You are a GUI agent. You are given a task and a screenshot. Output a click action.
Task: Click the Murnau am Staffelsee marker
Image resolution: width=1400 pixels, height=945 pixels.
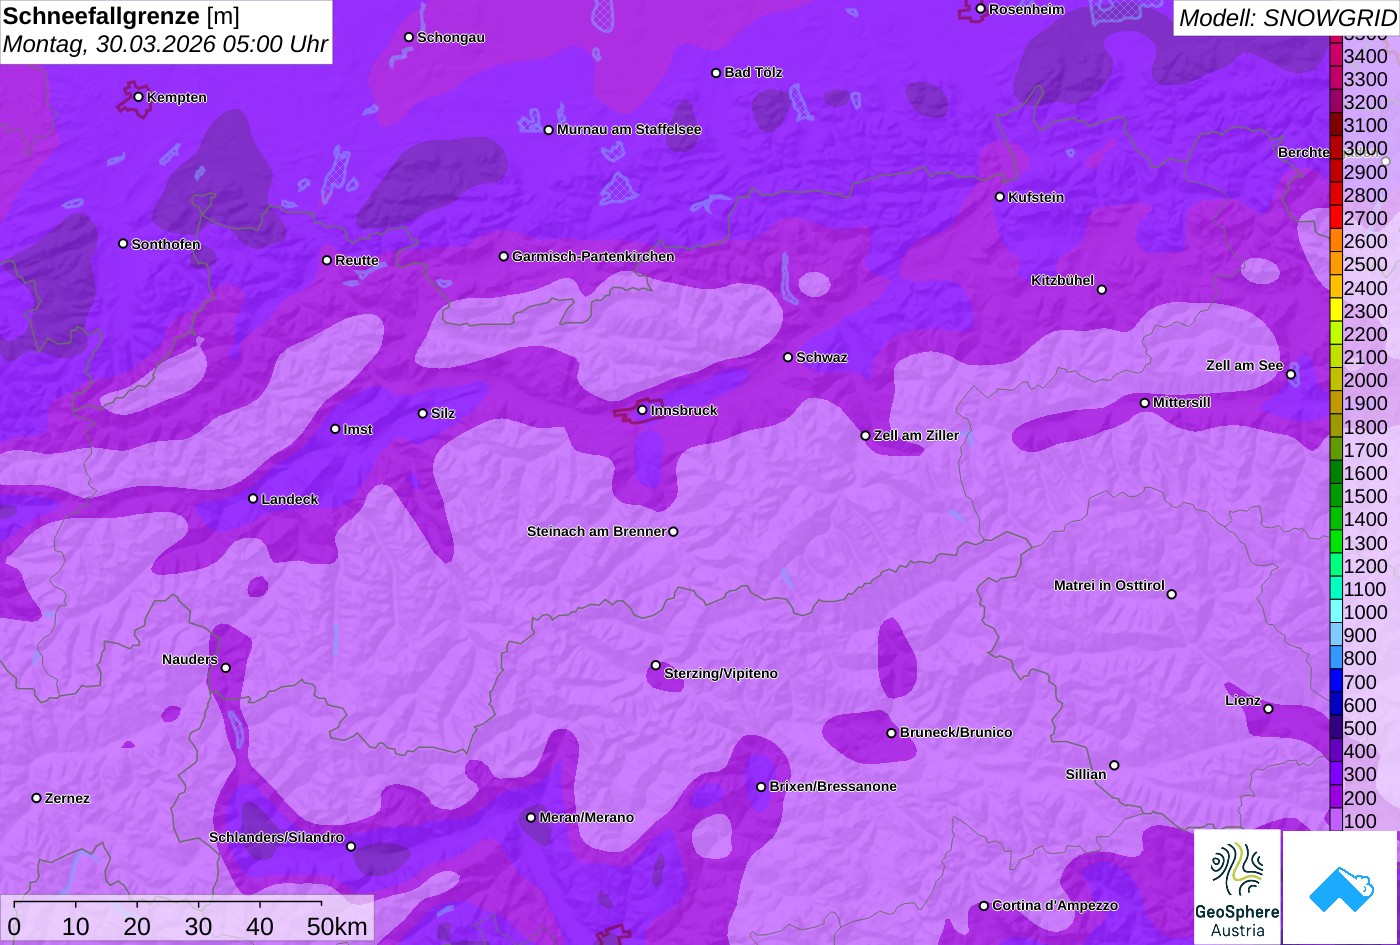pos(548,130)
